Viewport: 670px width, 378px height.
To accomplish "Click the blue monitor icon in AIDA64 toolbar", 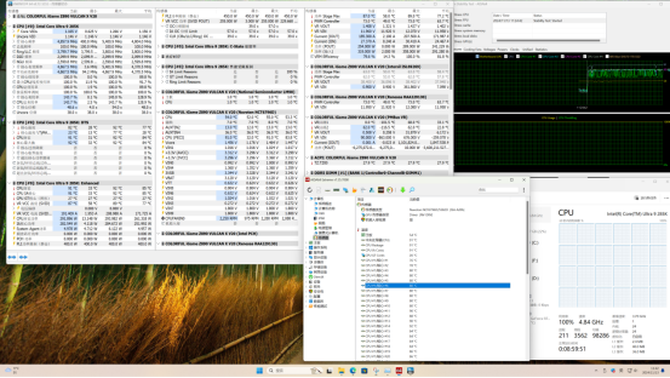I will point(345,190).
